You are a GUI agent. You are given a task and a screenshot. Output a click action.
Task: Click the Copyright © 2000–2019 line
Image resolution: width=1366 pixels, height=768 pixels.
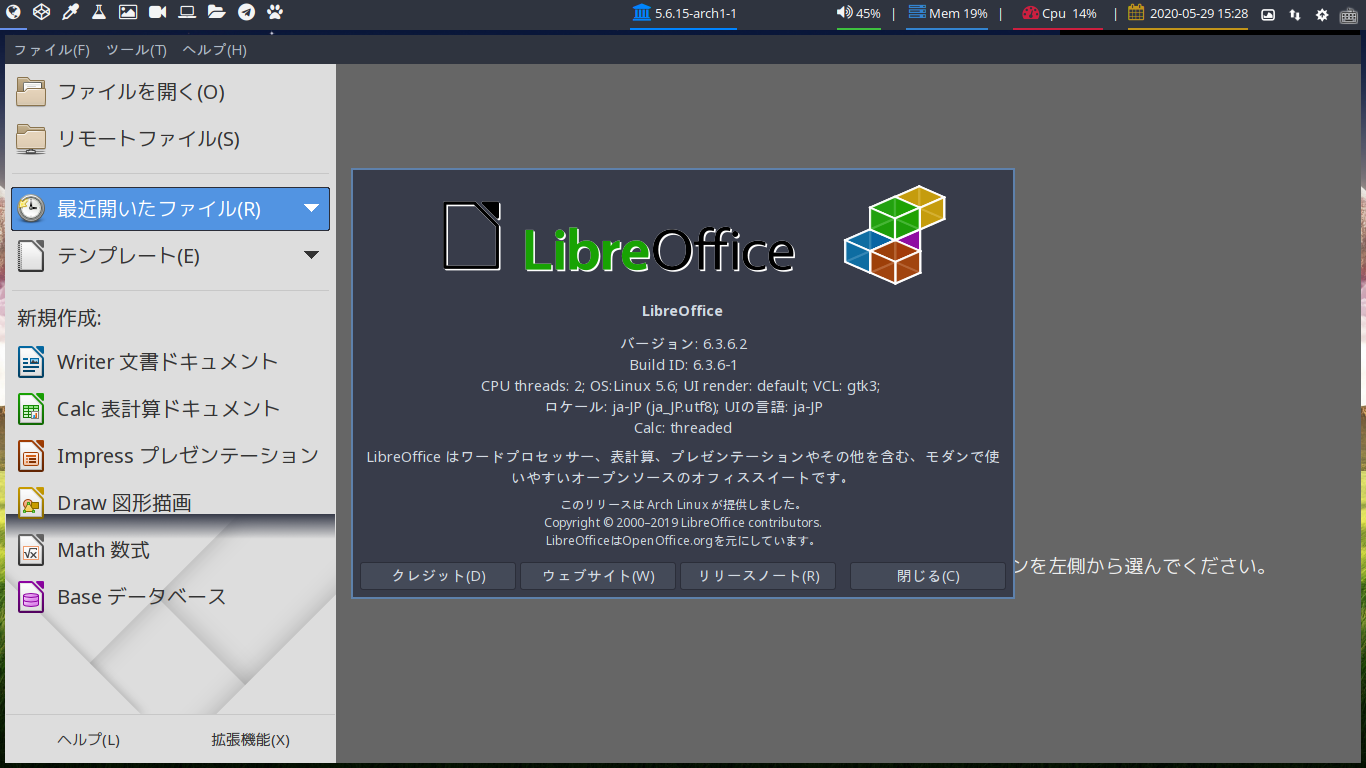pos(683,523)
